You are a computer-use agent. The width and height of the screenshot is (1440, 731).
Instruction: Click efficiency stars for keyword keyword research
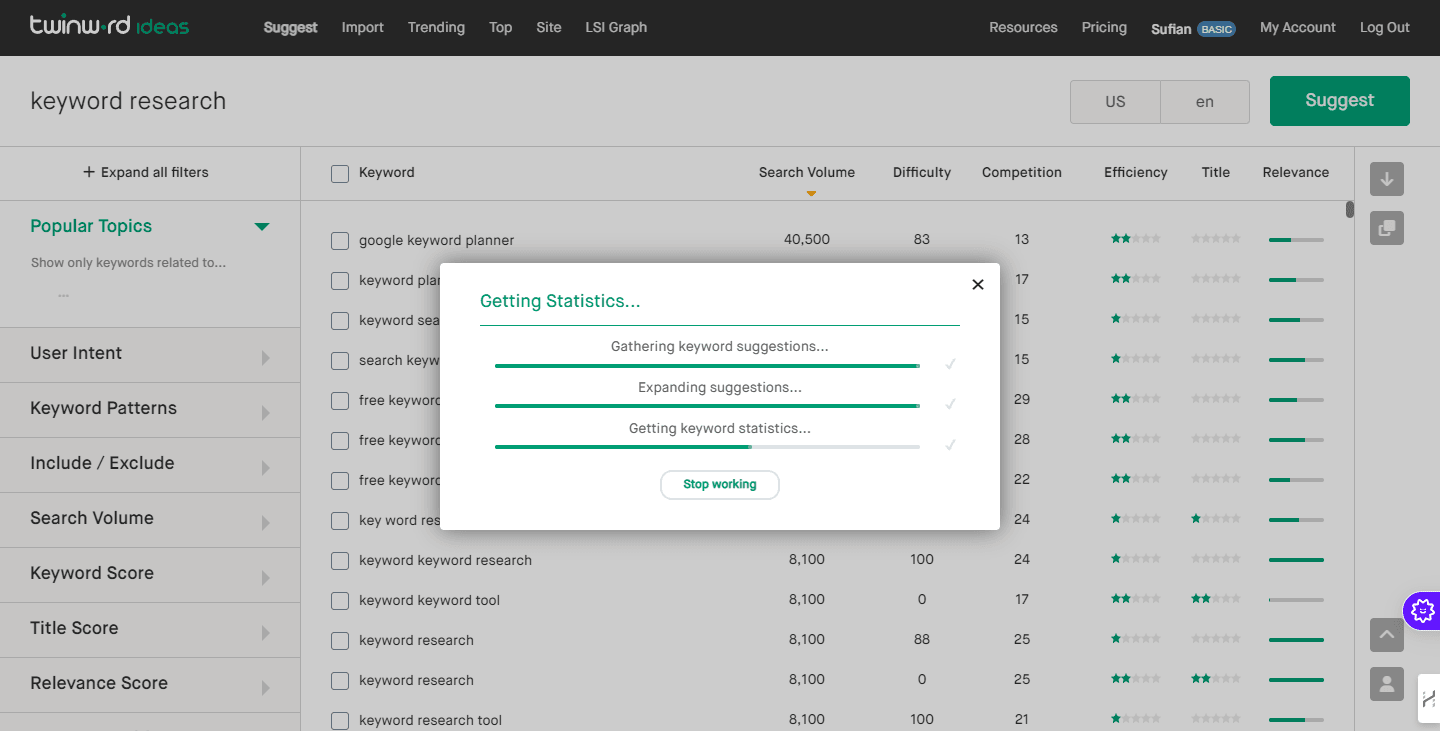(x=1136, y=559)
